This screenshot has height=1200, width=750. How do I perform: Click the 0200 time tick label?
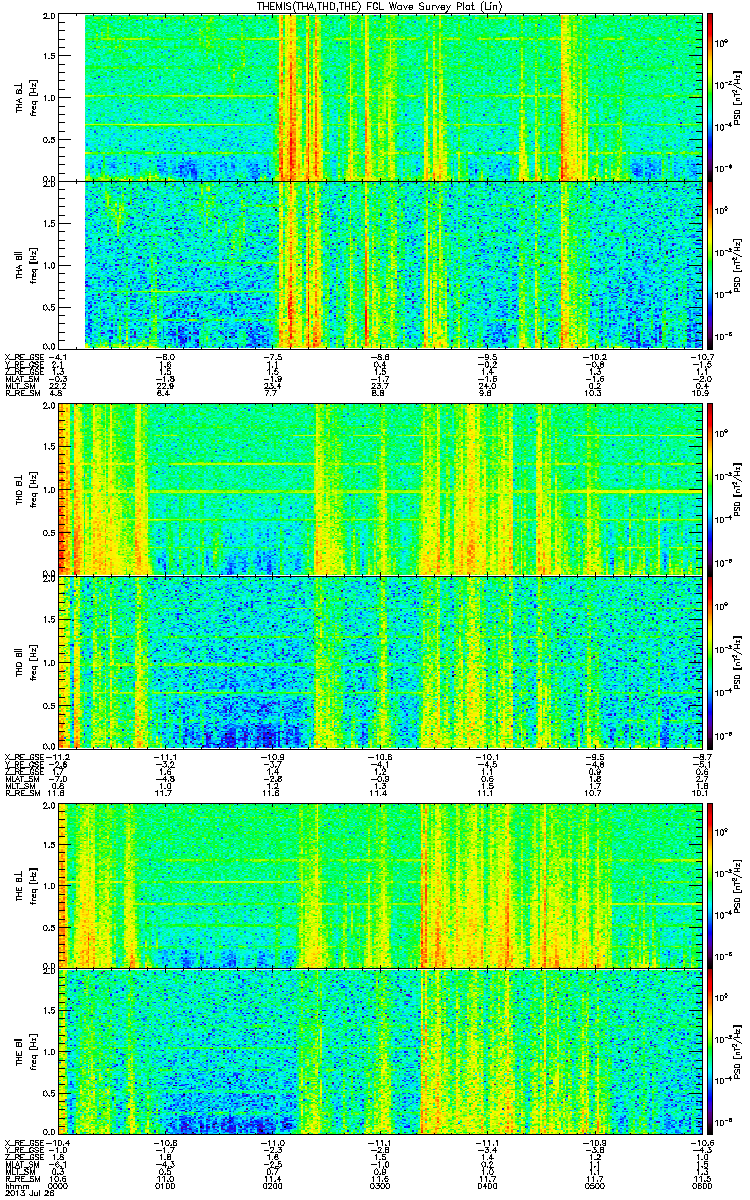(274, 1187)
